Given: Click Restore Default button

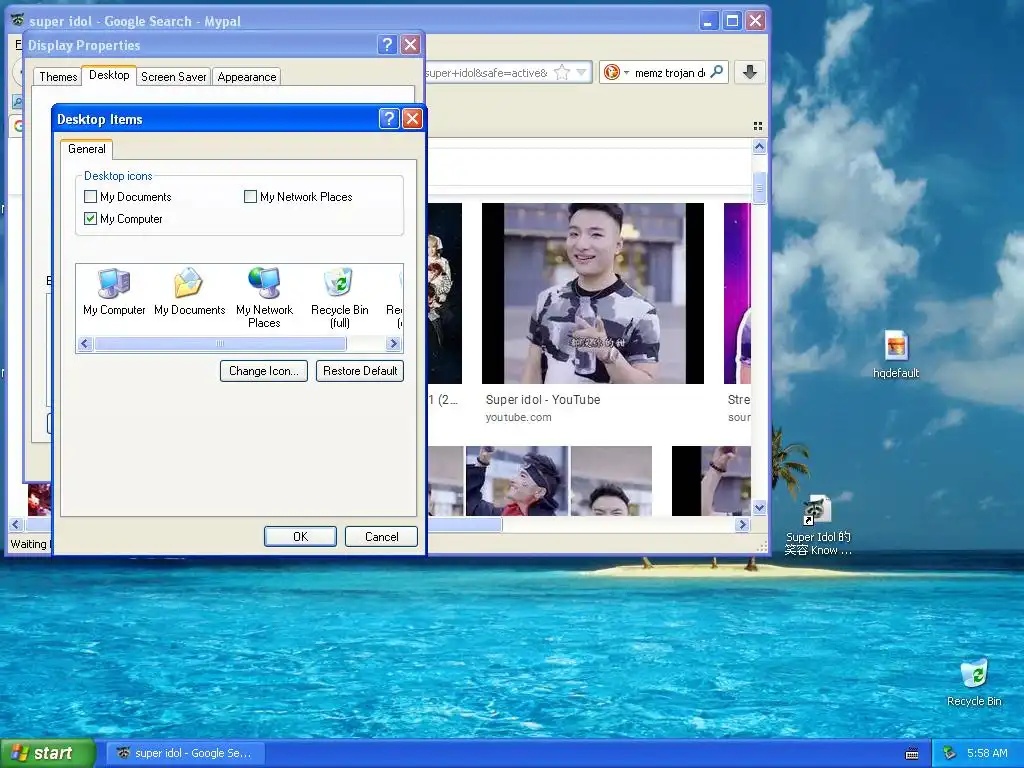Looking at the screenshot, I should [x=360, y=371].
